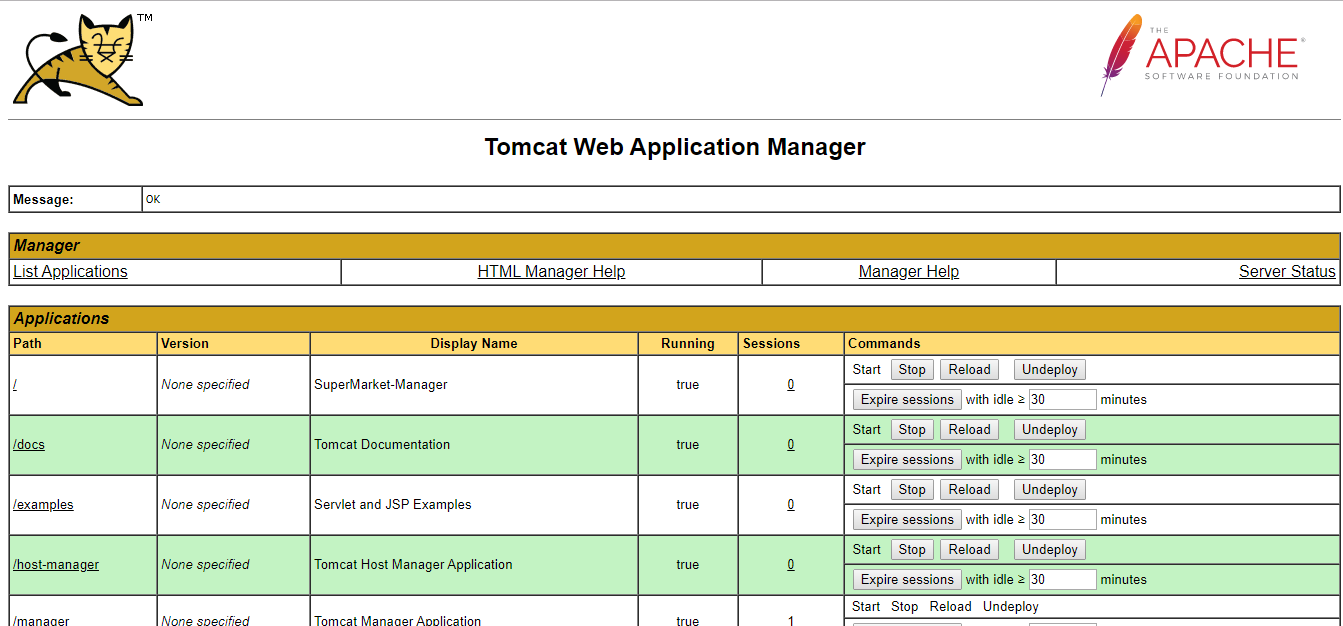Screen dimensions: 1343x626
Task: Click the Apache Software Foundation logo
Action: (1202, 55)
